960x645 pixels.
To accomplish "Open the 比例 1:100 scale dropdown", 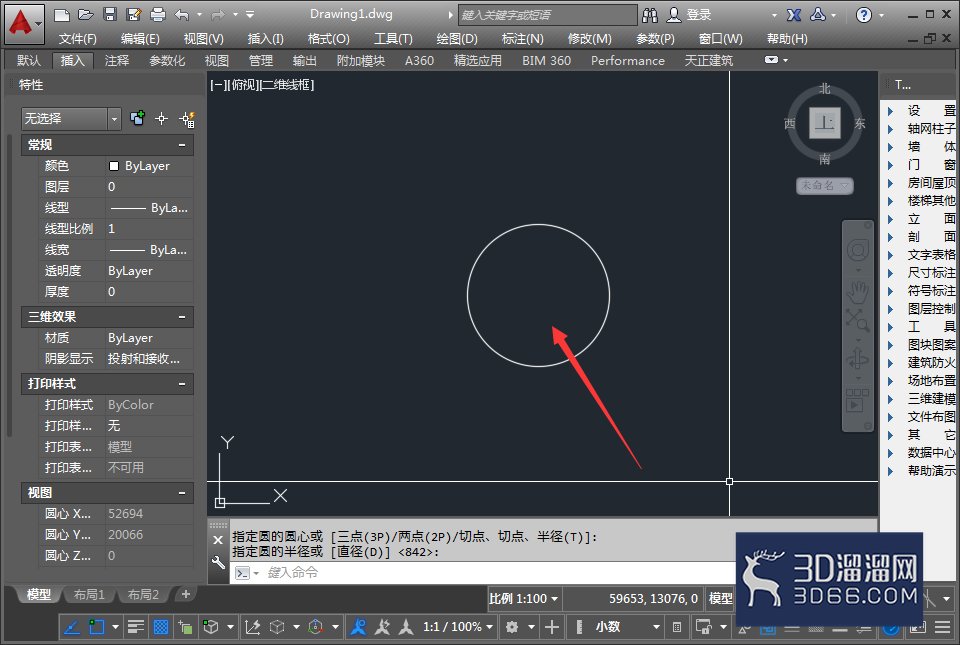I will [x=524, y=598].
